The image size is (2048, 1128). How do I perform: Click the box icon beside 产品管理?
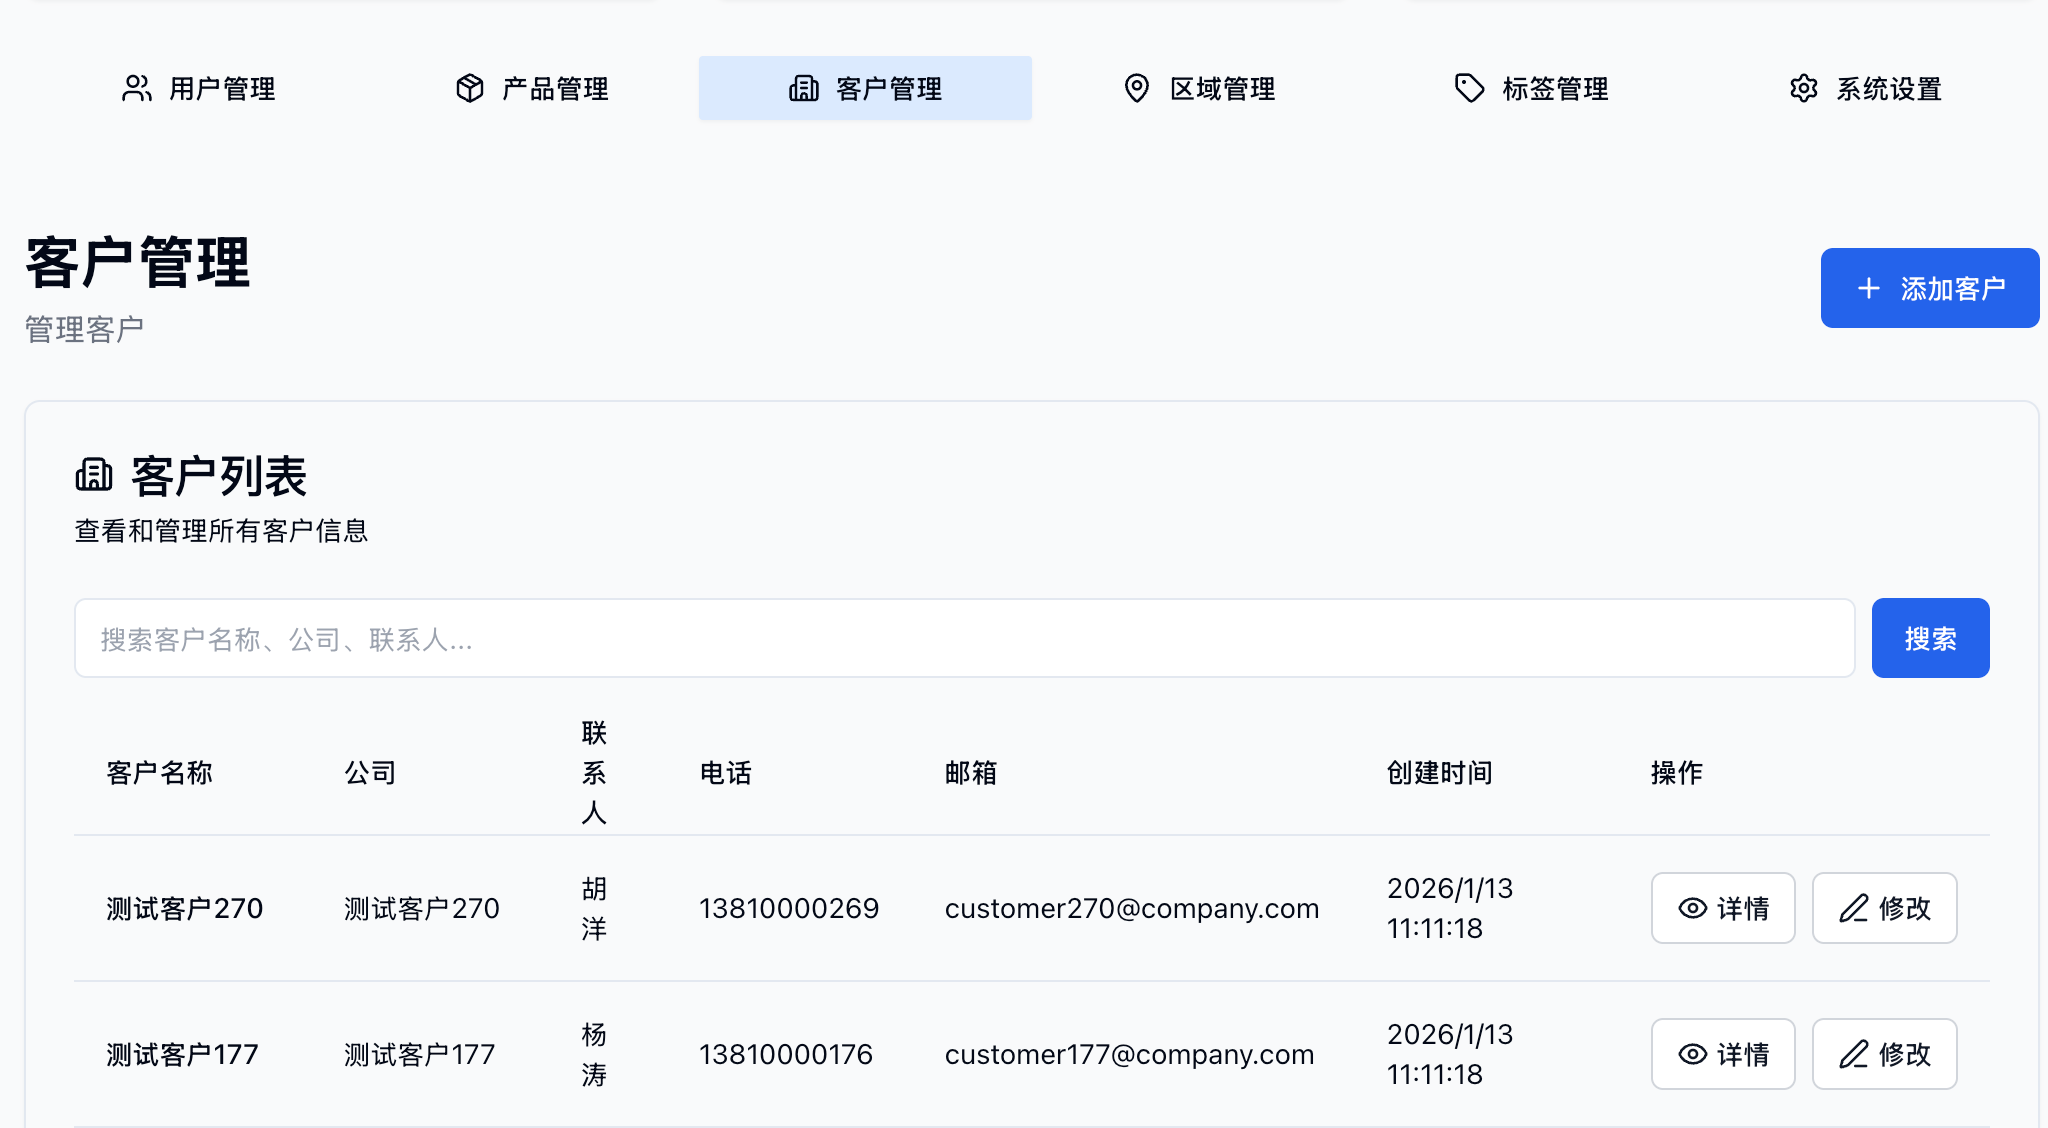470,88
